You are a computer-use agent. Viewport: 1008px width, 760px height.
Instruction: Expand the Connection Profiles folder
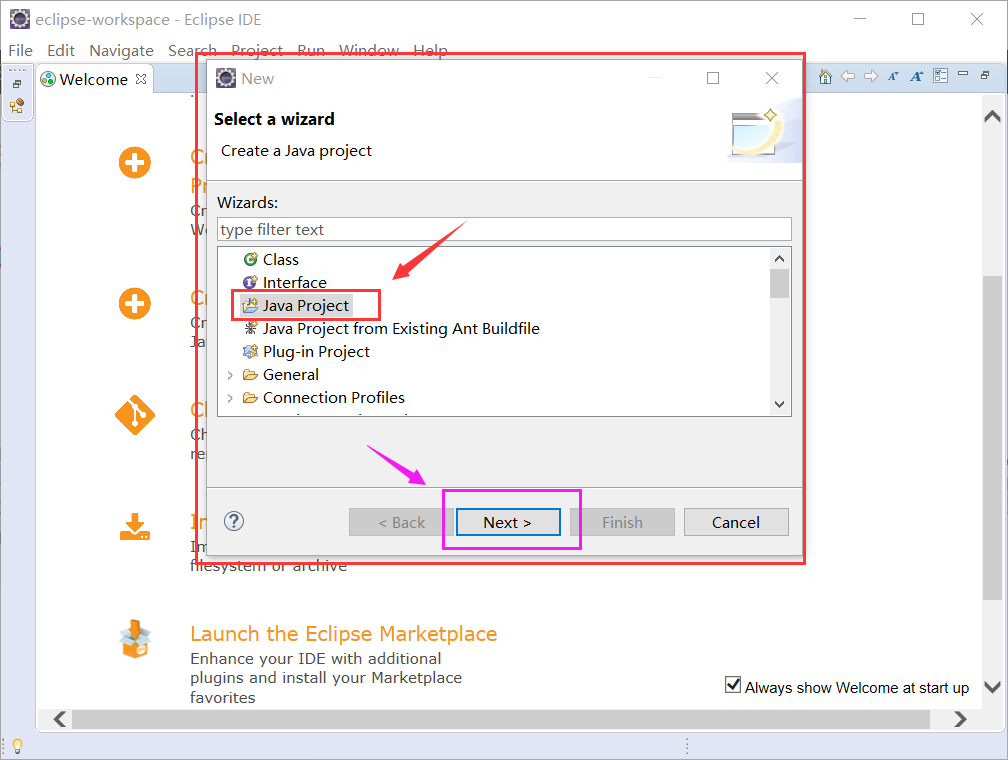click(230, 398)
